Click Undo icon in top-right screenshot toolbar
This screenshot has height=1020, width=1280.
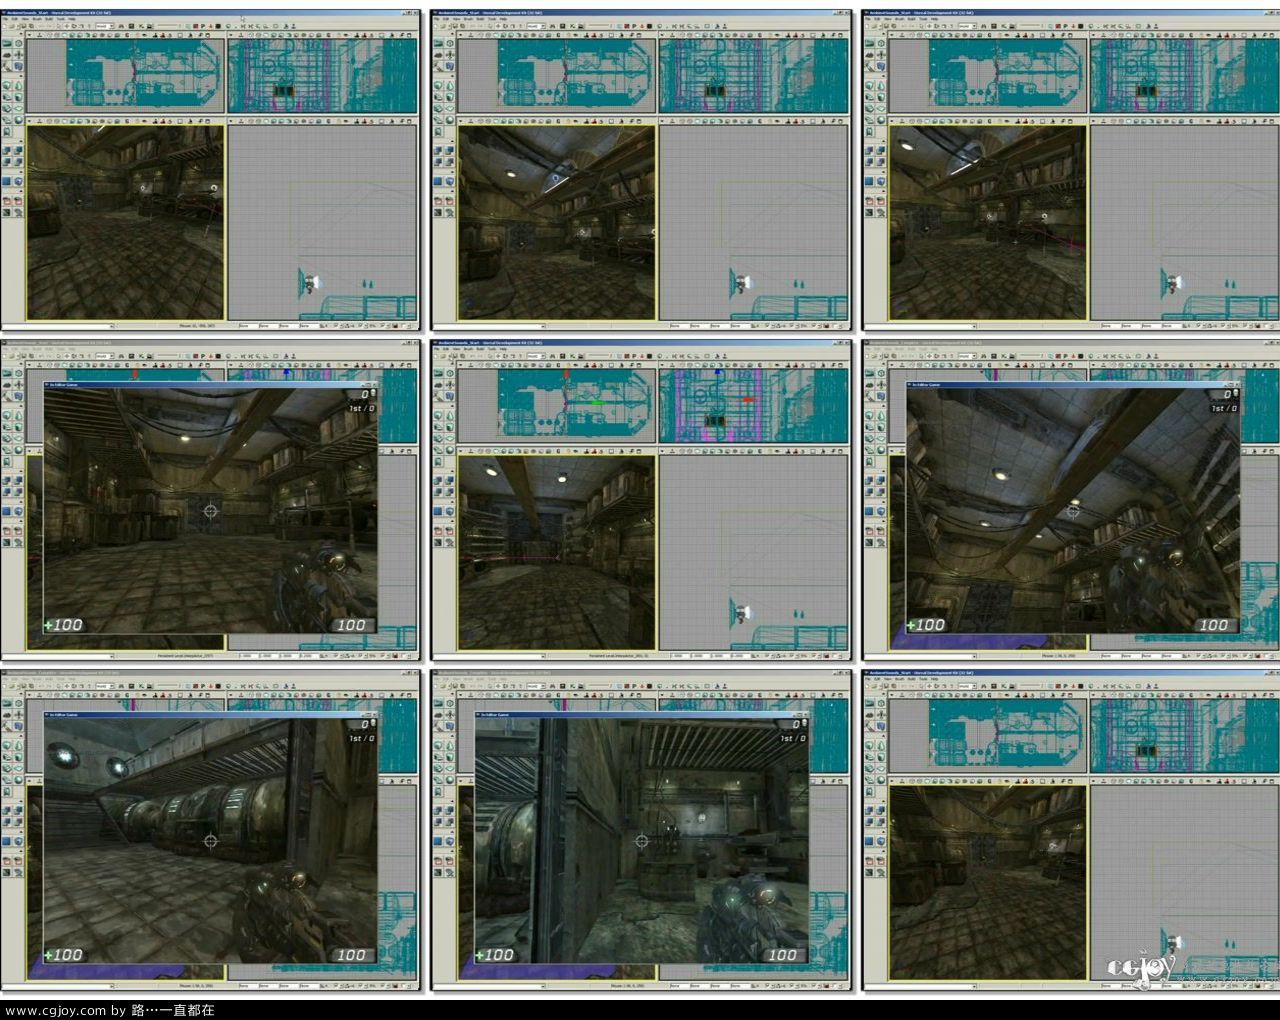(x=906, y=26)
